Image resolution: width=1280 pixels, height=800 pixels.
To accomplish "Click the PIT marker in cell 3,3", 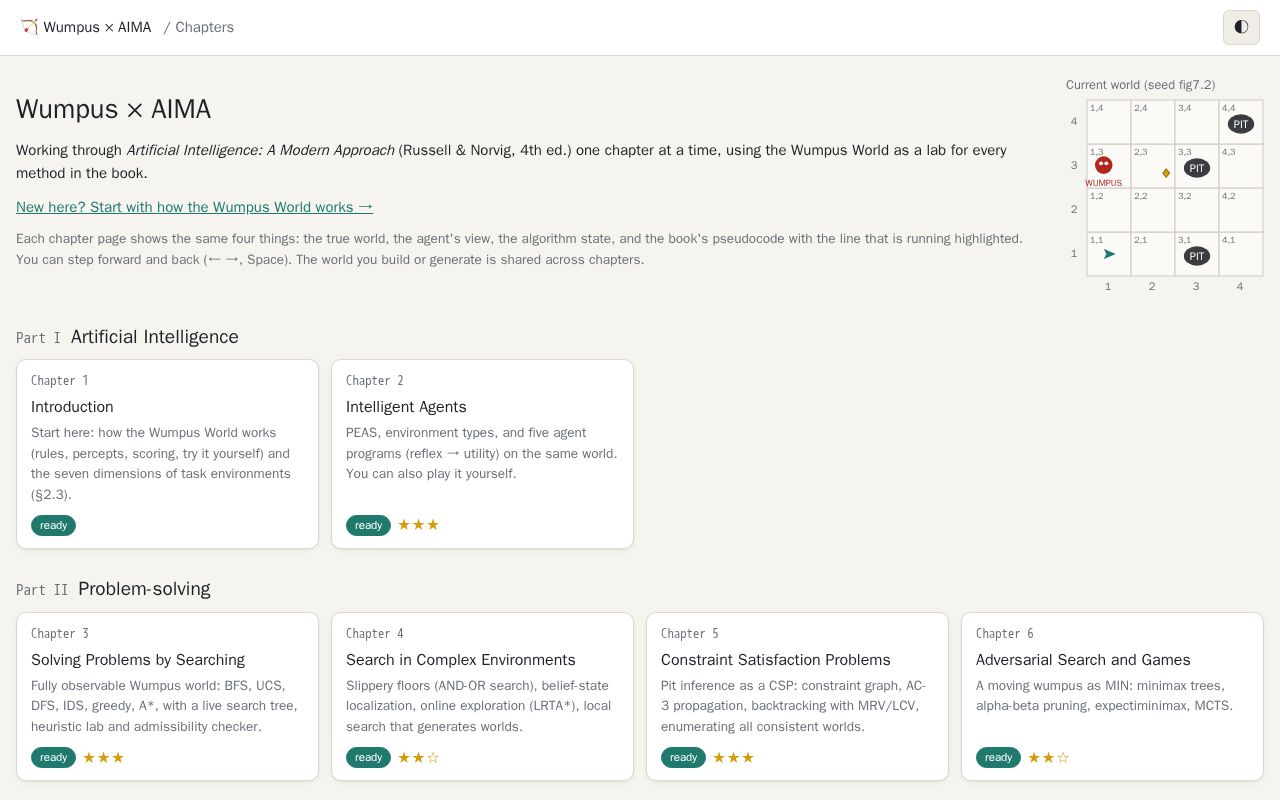I will [1197, 168].
